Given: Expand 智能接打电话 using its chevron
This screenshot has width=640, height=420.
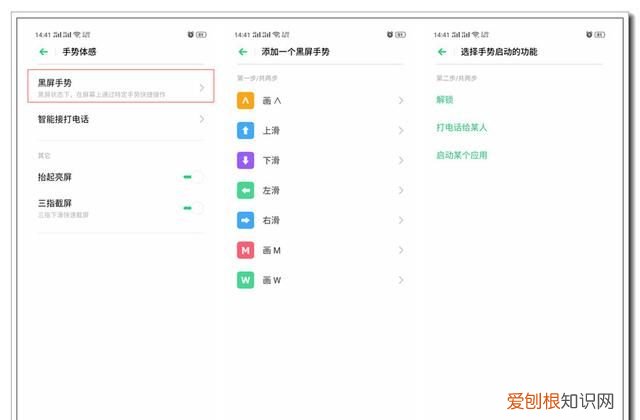Looking at the screenshot, I should (201, 119).
